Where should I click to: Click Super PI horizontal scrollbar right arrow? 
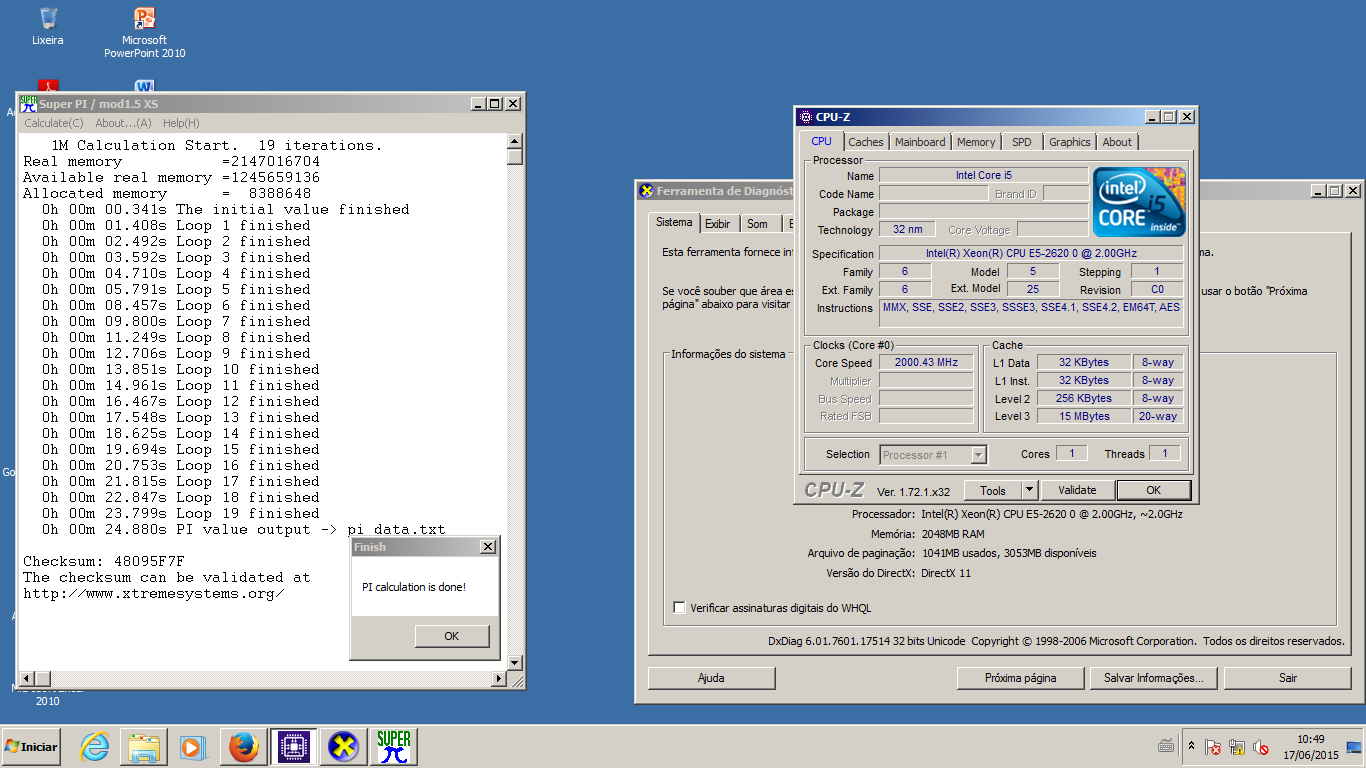tap(498, 679)
